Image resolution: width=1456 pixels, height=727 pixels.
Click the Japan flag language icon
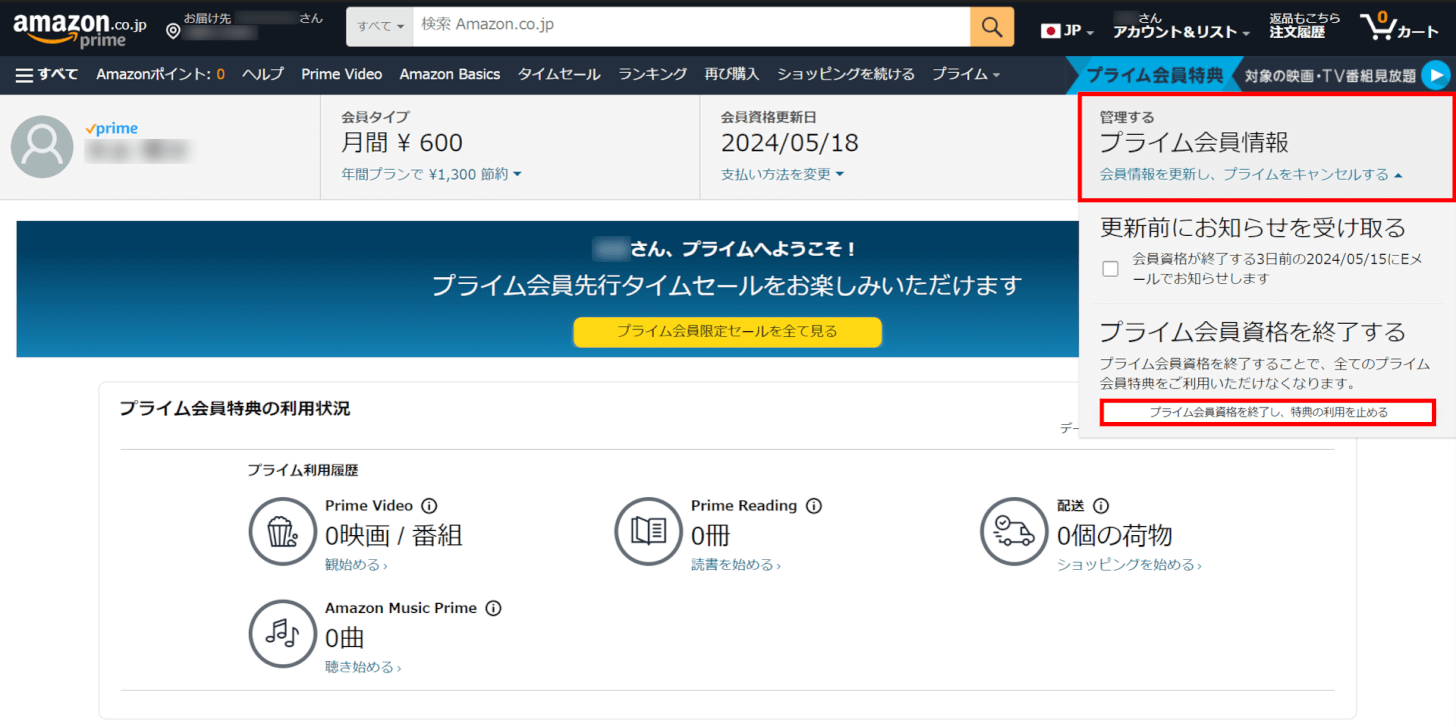tap(1050, 31)
